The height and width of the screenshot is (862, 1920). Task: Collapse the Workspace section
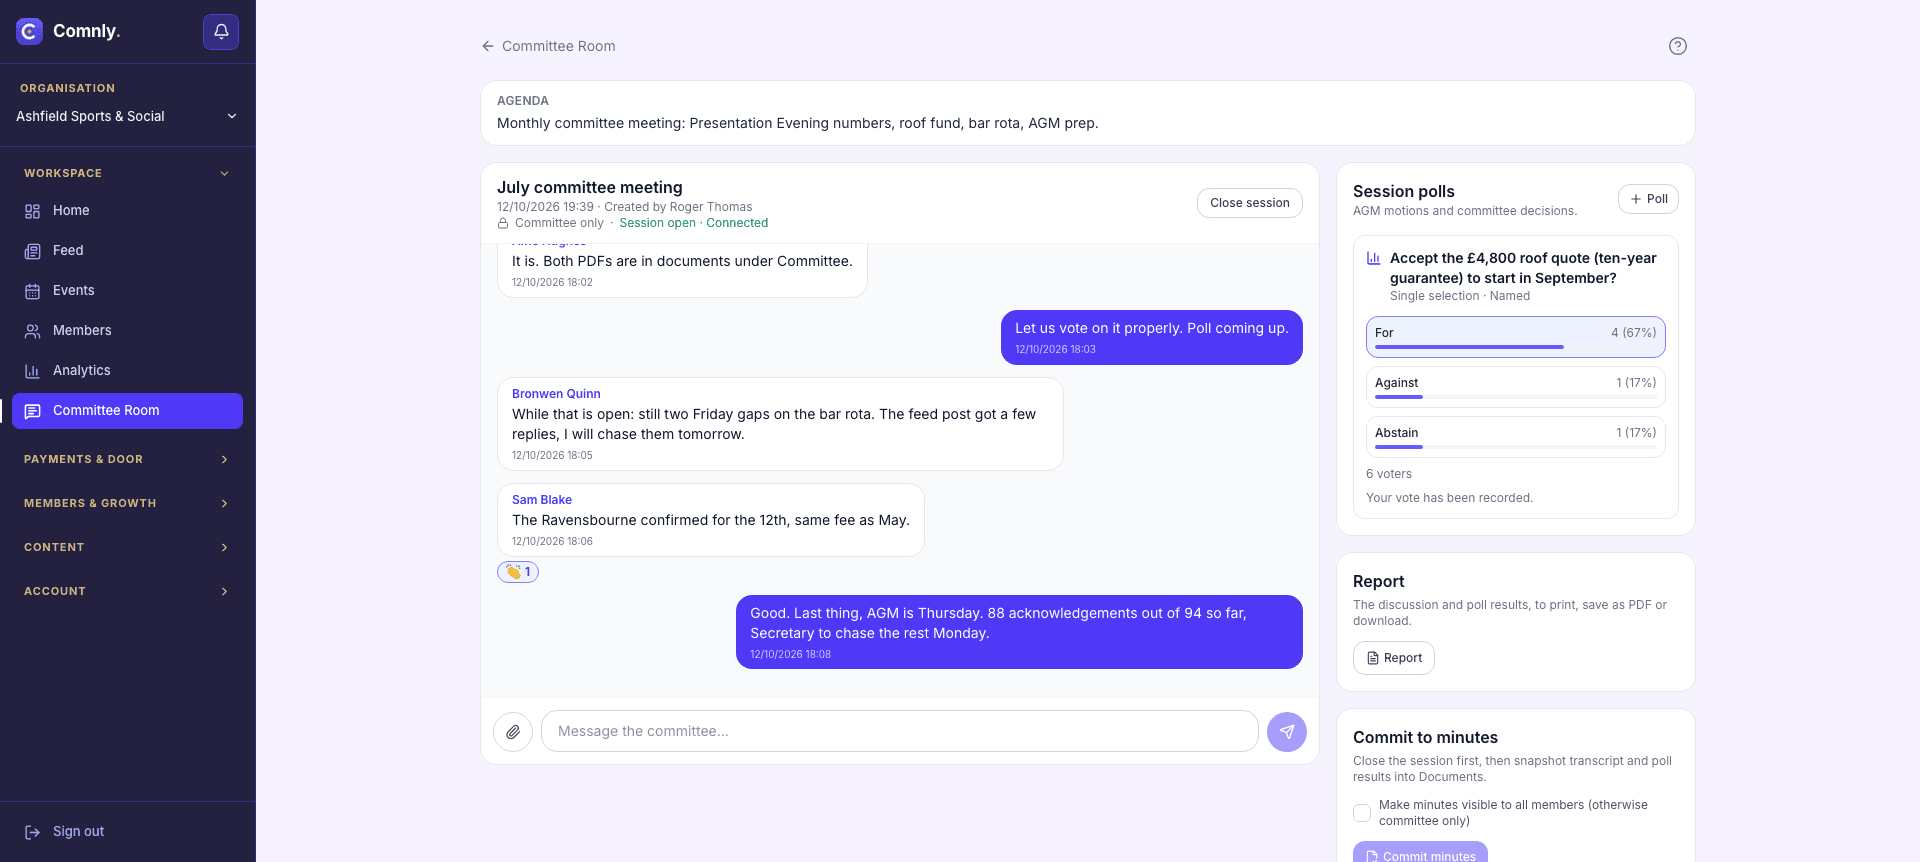click(x=128, y=173)
